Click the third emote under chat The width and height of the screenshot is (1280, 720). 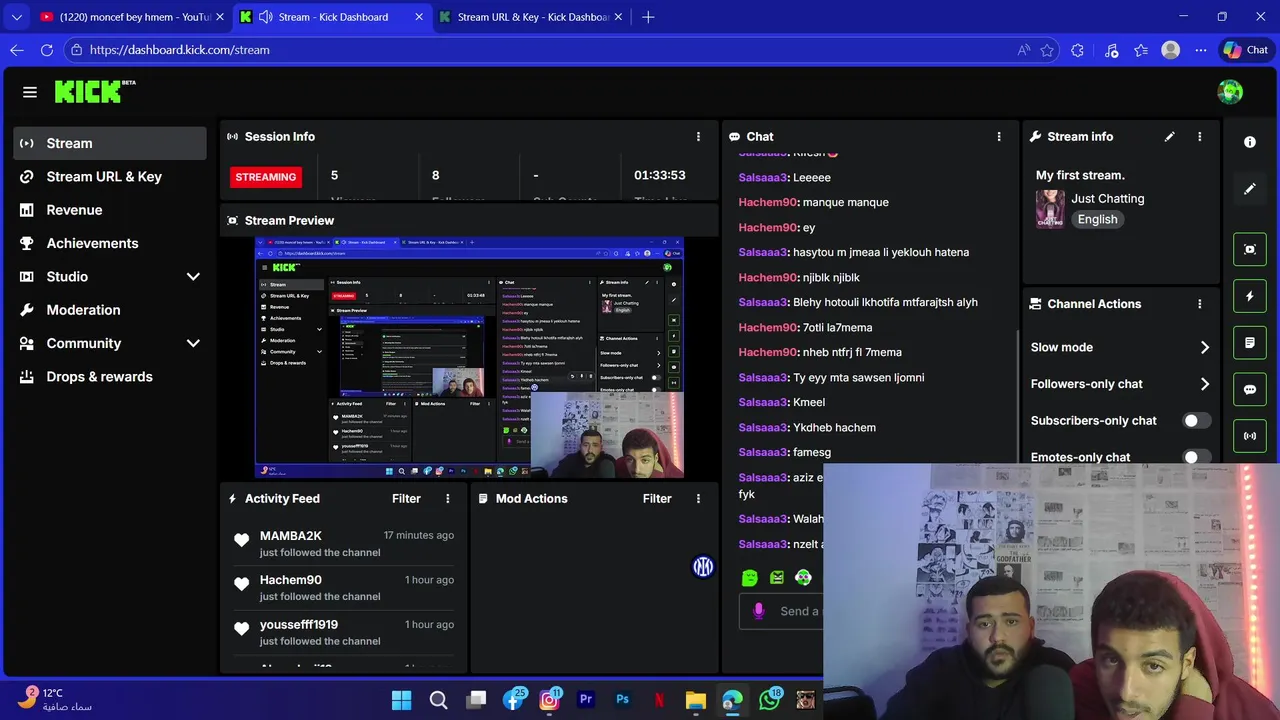click(x=803, y=578)
